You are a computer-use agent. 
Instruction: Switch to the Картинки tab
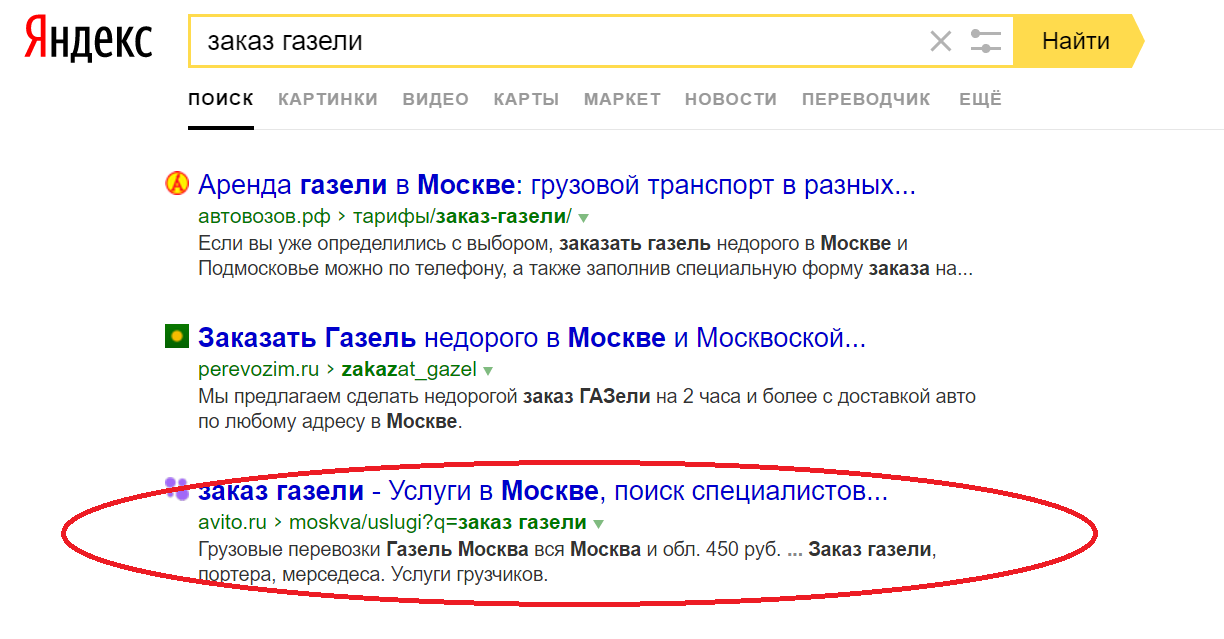328,99
